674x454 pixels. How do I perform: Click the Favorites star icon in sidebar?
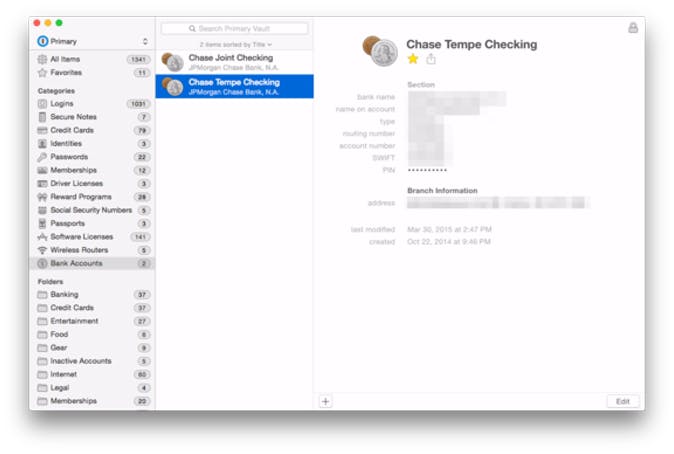tap(42, 73)
